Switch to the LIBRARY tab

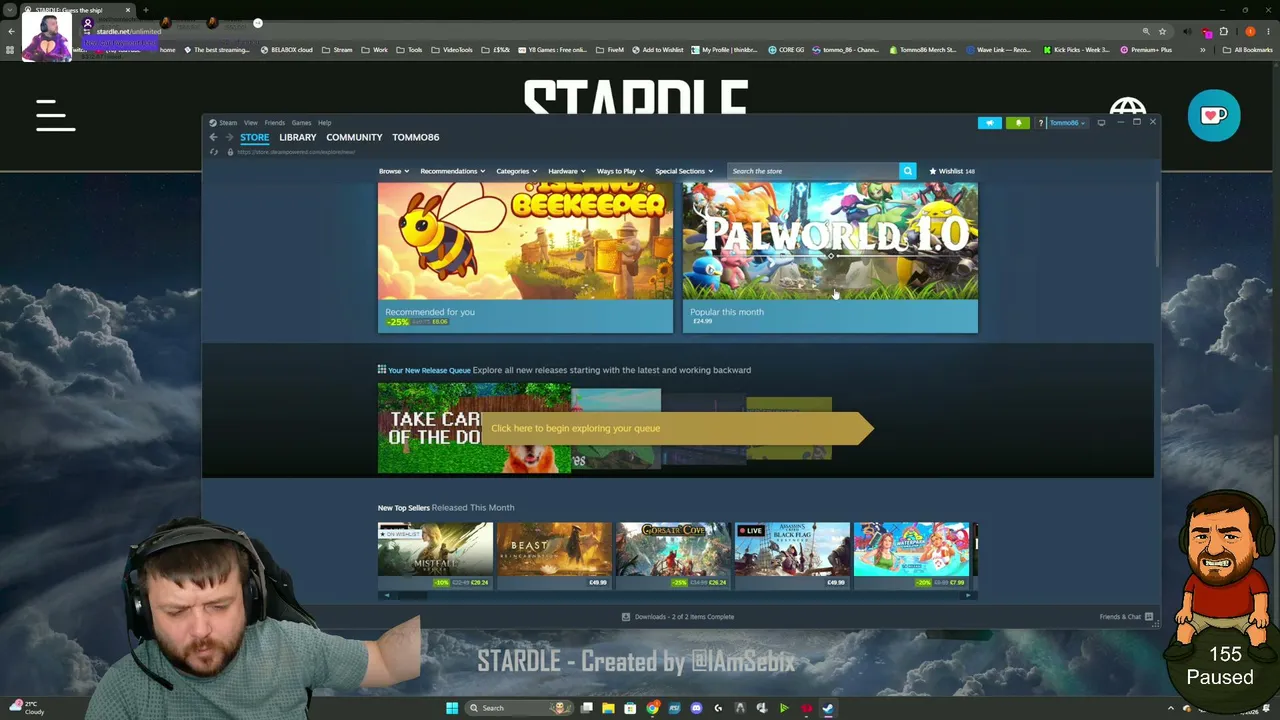click(x=298, y=137)
